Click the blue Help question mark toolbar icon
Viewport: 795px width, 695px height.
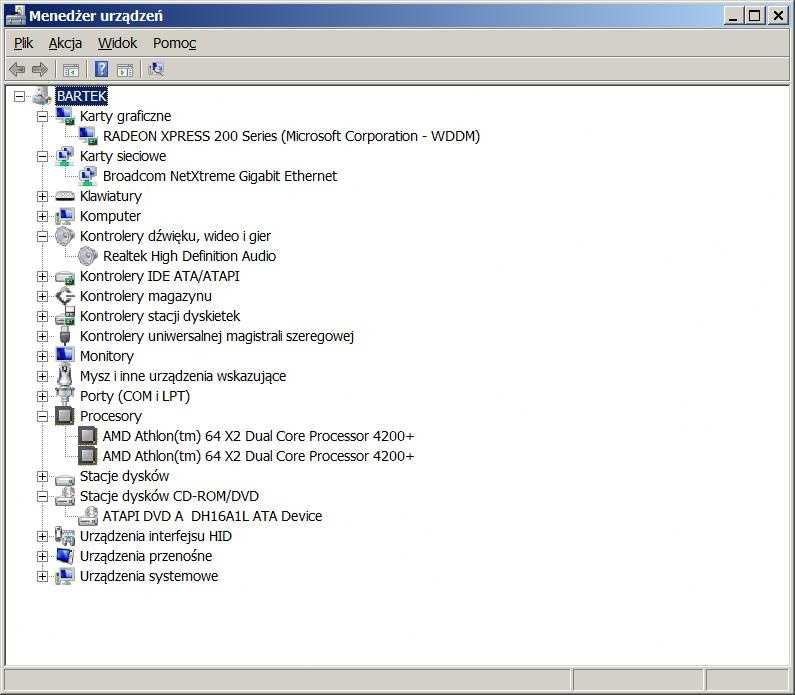(101, 69)
